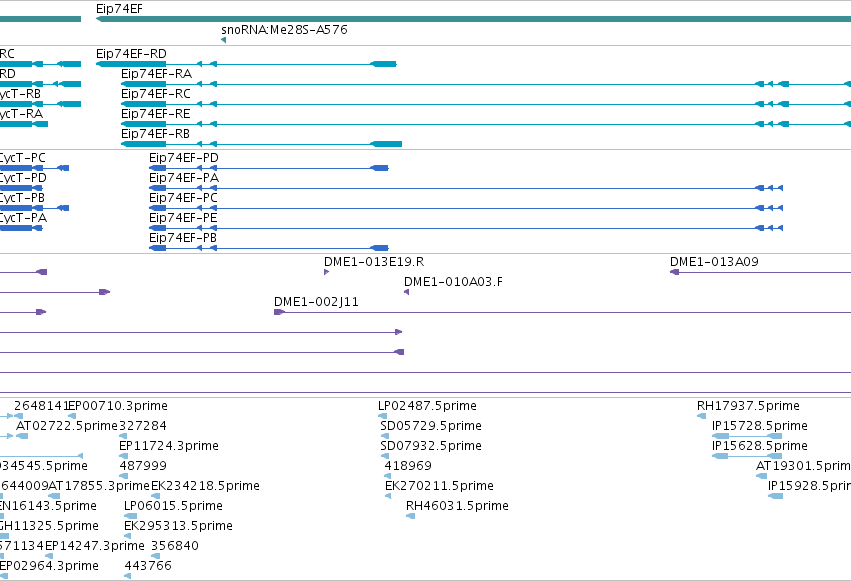
Task: Open transcript Eip74EF-RD label
Action: [131, 54]
